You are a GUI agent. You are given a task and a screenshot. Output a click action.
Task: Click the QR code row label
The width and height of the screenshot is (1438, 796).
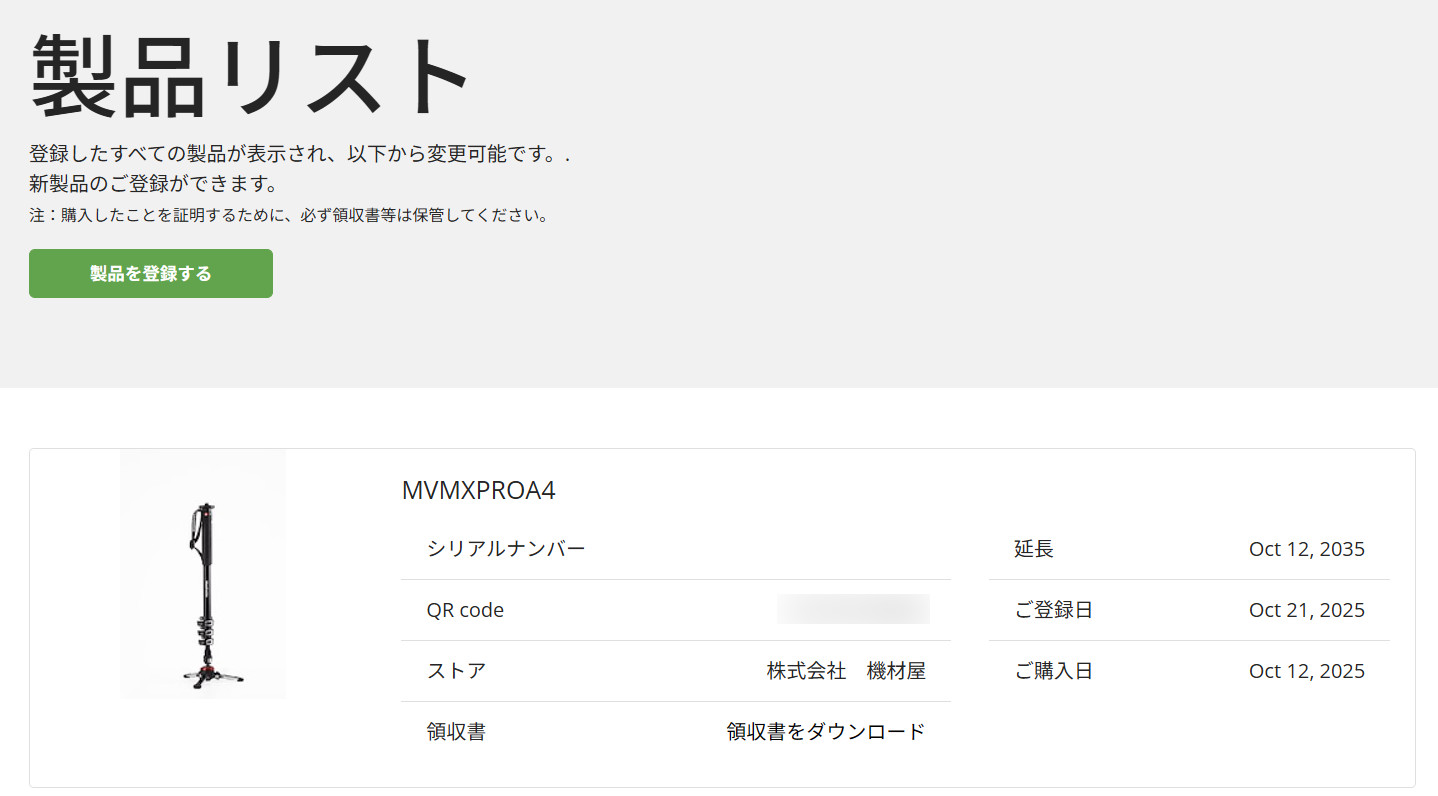pyautogui.click(x=465, y=610)
